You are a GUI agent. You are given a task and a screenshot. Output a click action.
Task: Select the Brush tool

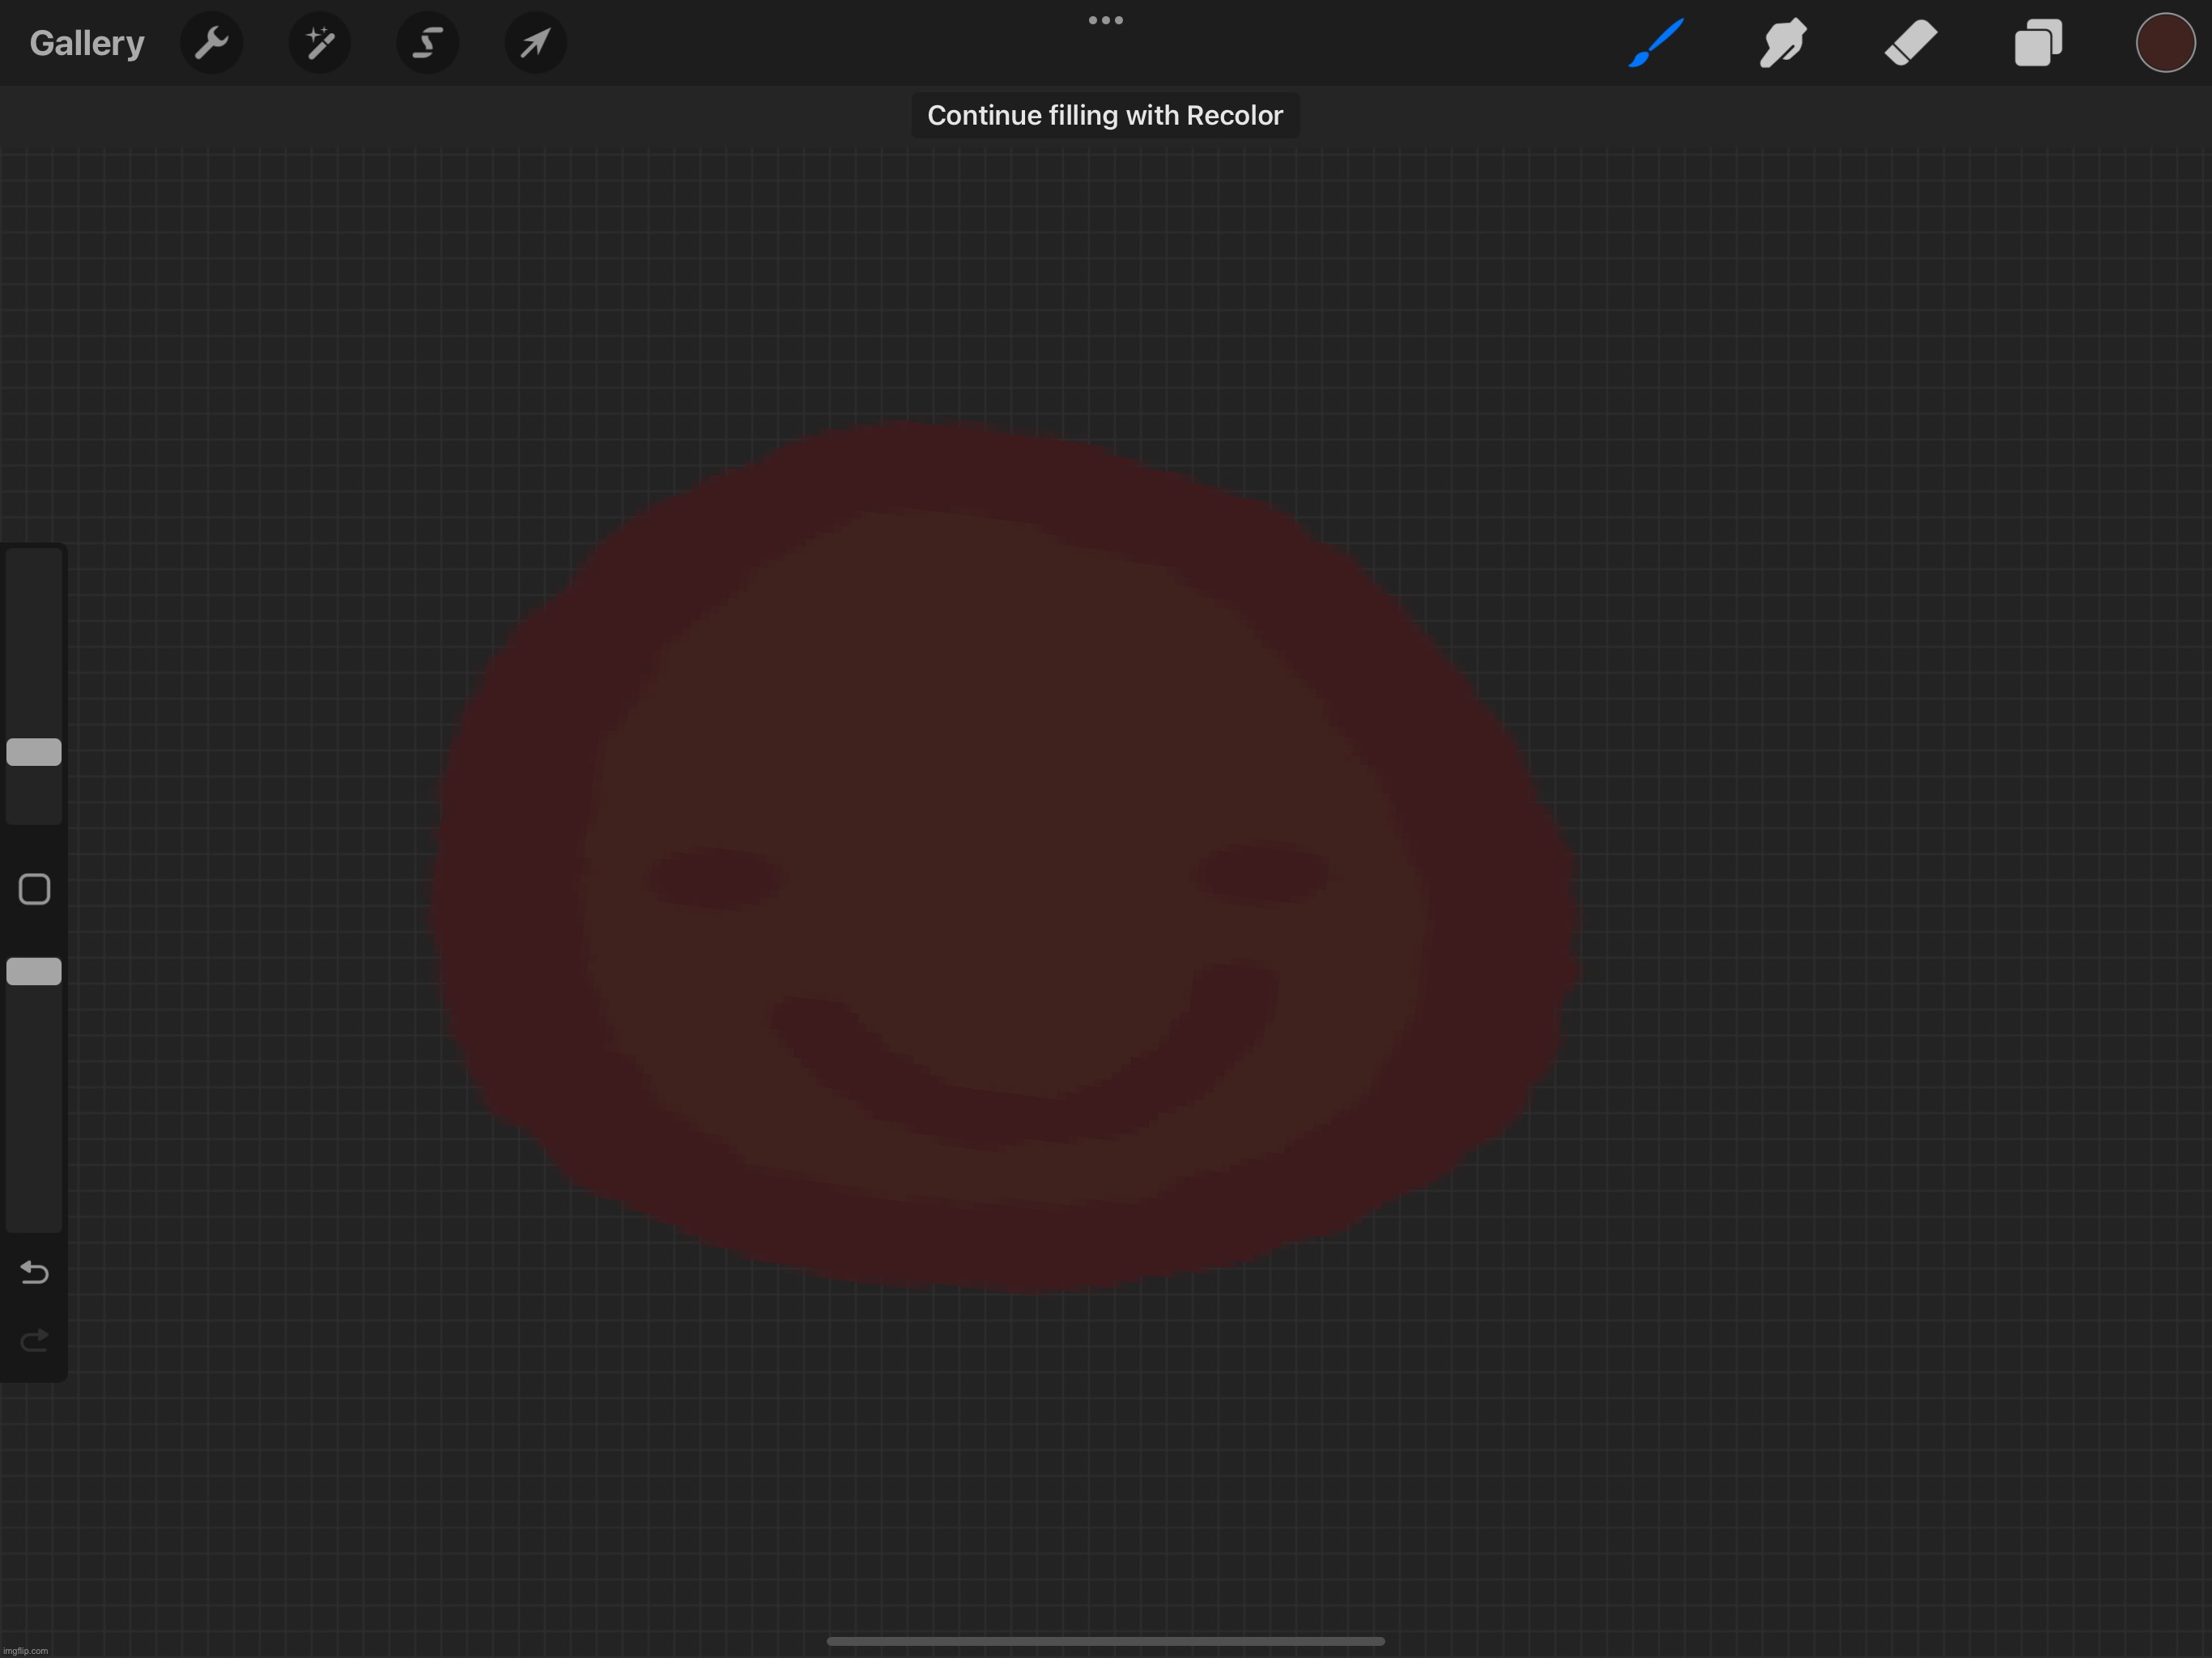point(1656,43)
